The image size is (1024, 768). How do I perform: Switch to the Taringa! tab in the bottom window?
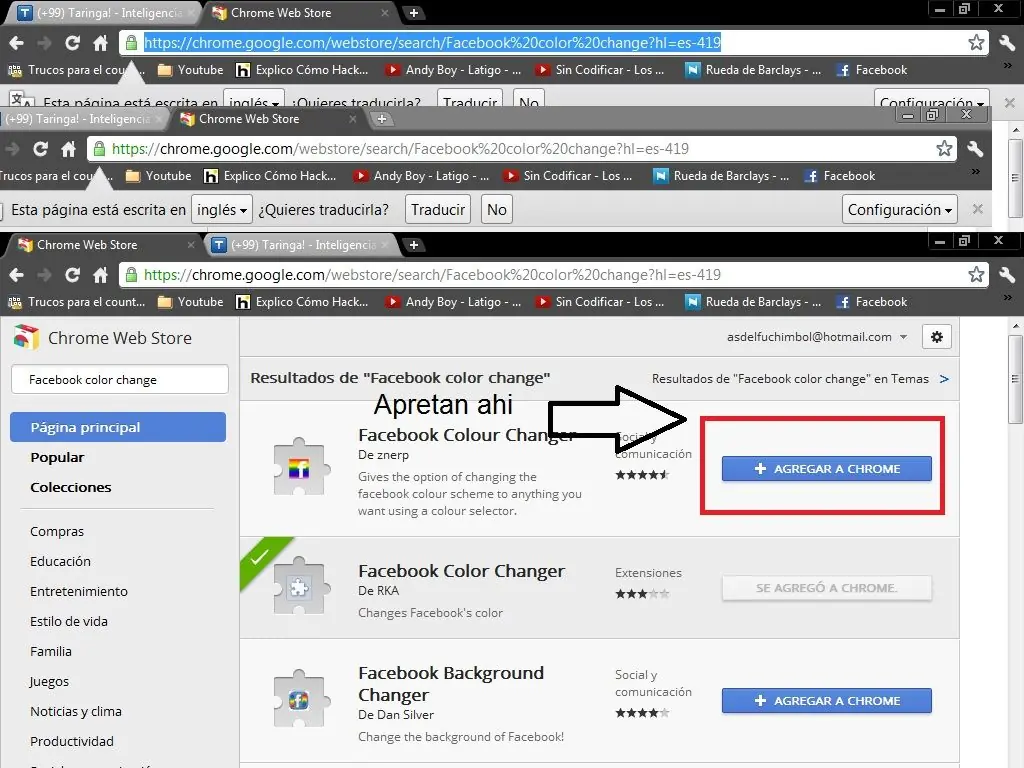[301, 245]
